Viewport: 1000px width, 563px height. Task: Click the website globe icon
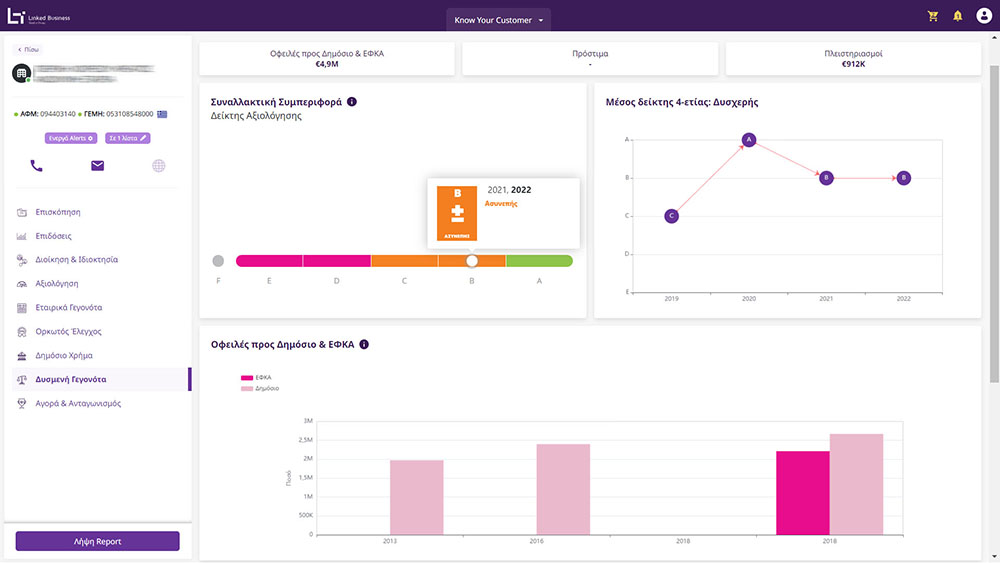(x=159, y=166)
